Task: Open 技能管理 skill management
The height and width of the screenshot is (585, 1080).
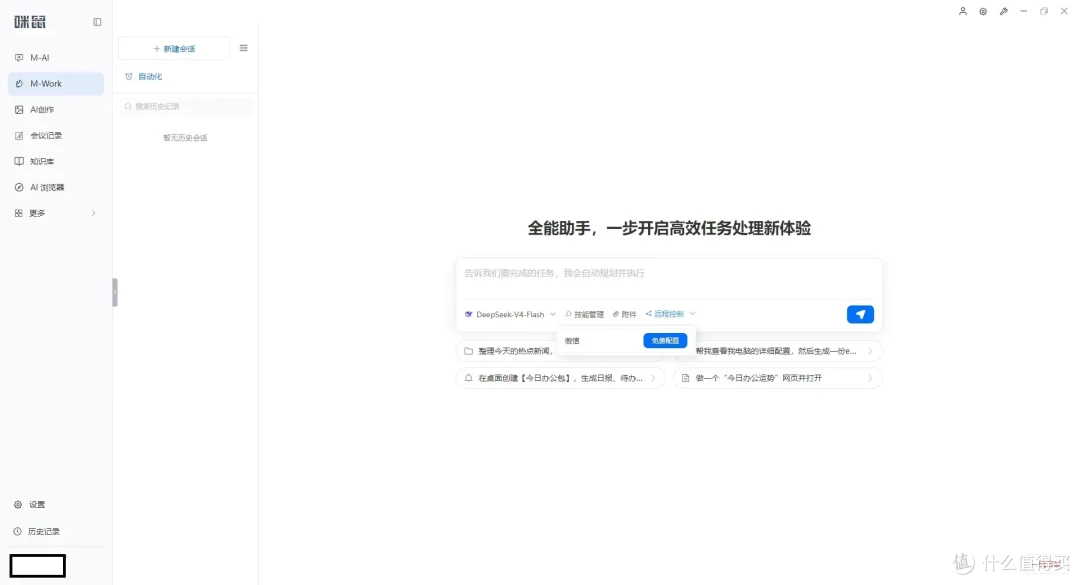Action: coord(584,314)
